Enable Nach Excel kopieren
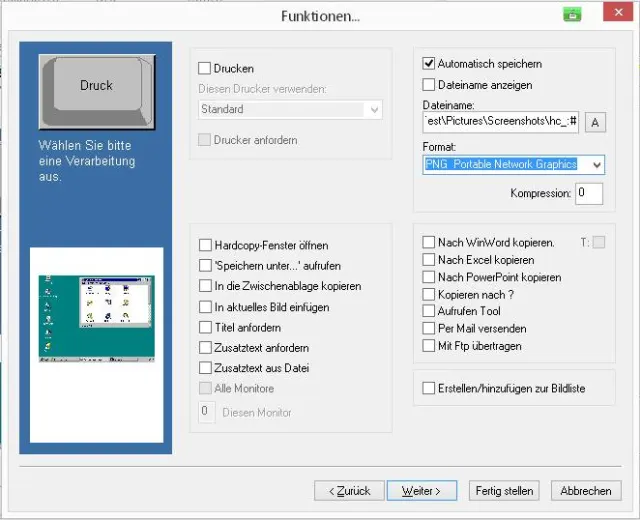The height and width of the screenshot is (520, 640). click(429, 260)
